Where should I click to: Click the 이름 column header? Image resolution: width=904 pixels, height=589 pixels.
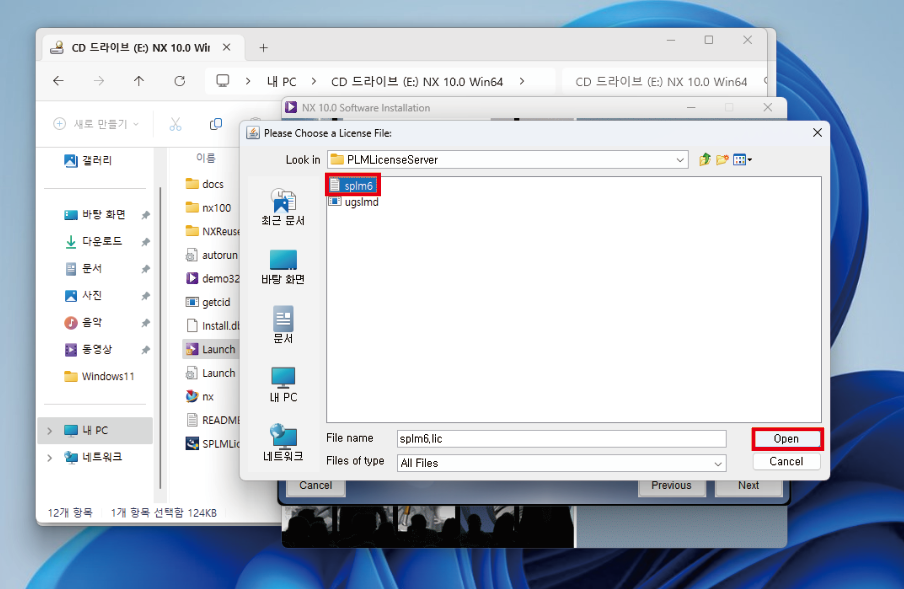(x=205, y=158)
